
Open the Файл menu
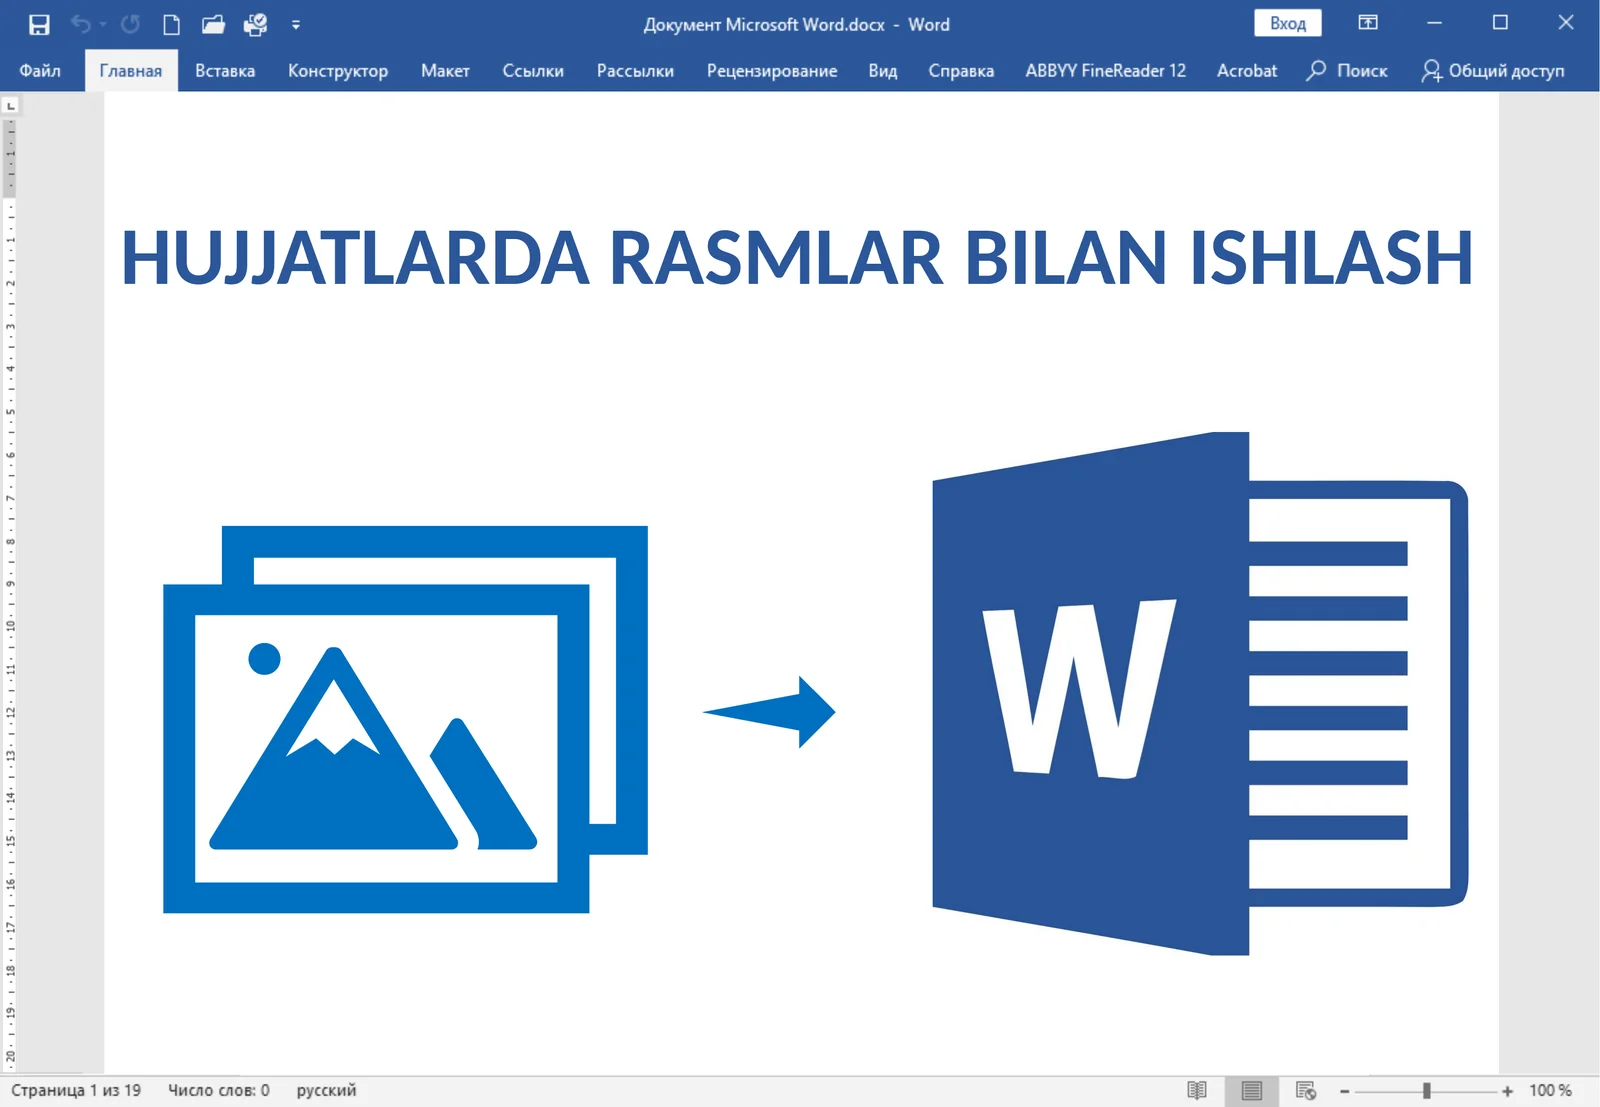pyautogui.click(x=40, y=71)
